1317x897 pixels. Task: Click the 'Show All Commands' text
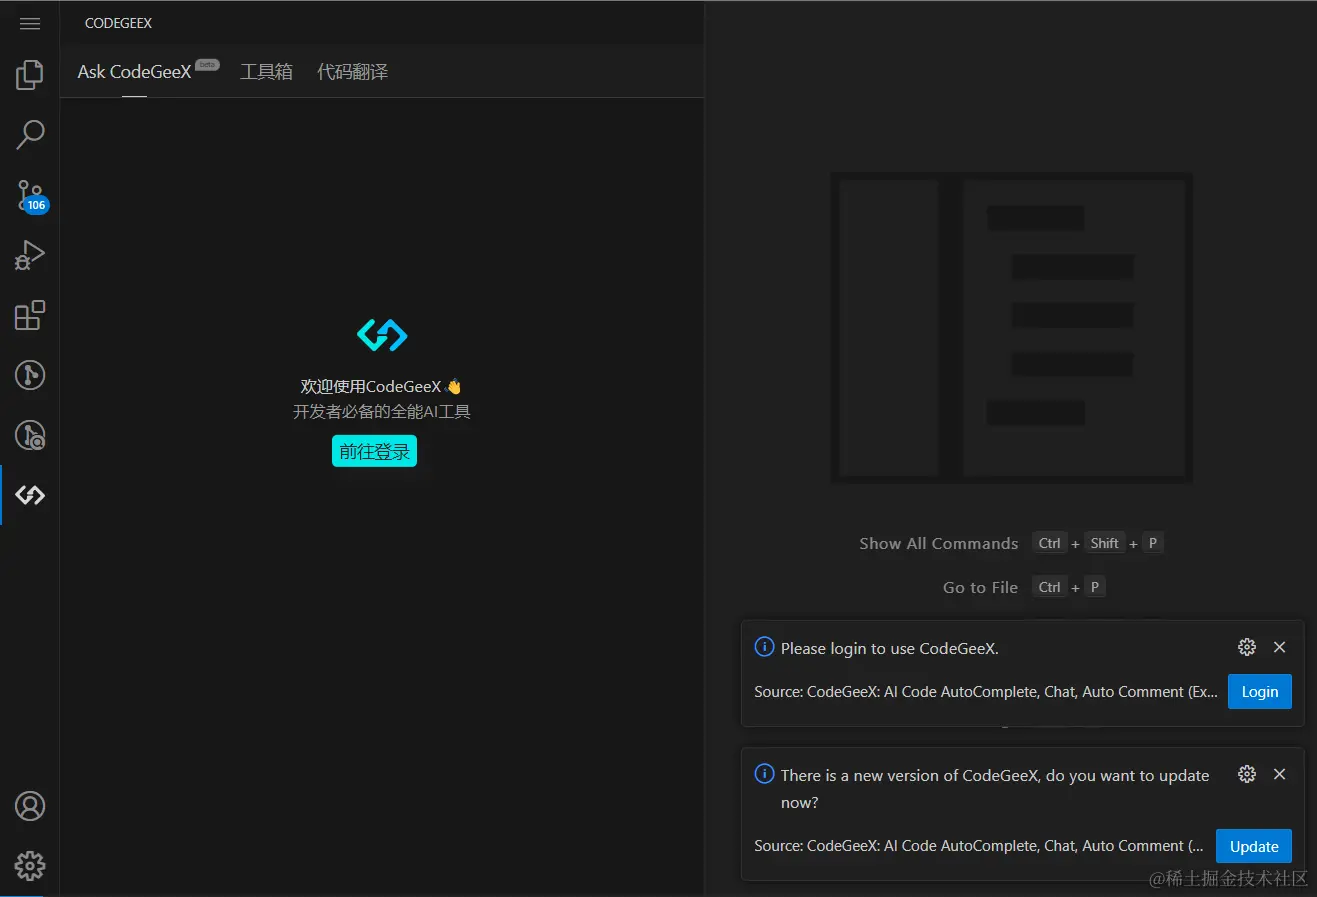938,543
